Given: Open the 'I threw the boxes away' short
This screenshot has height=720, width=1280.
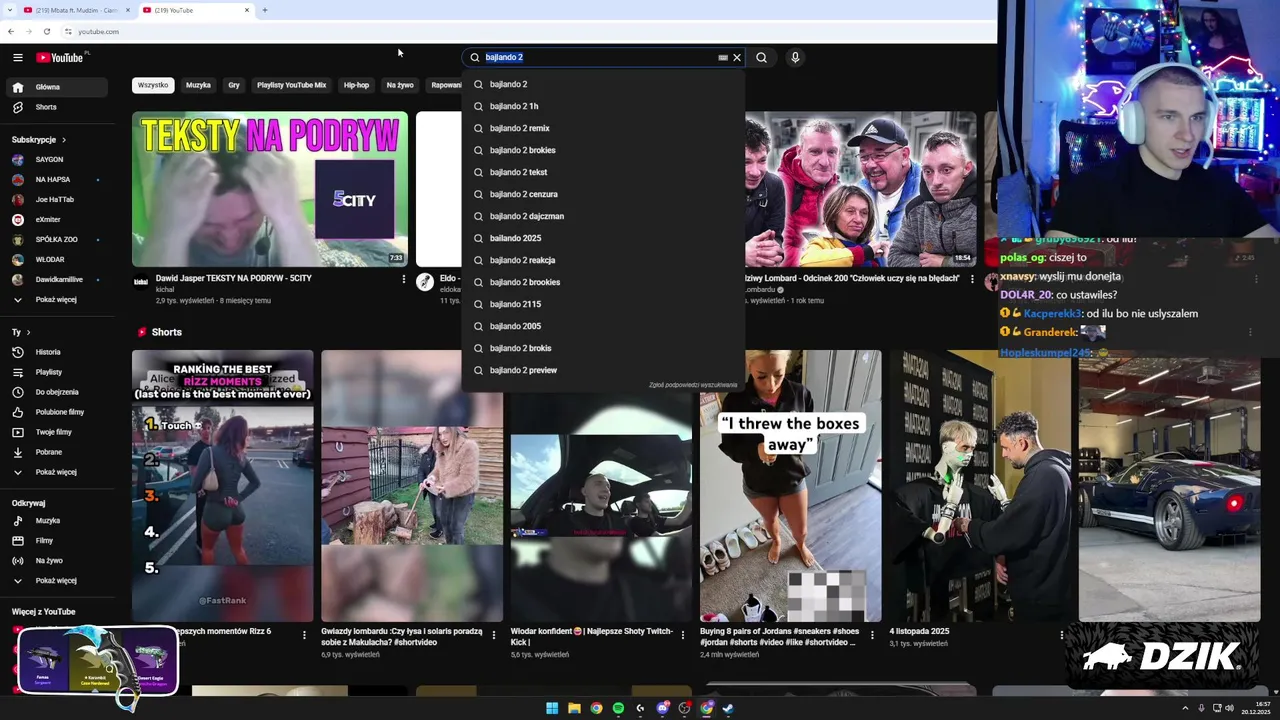Looking at the screenshot, I should [x=790, y=486].
